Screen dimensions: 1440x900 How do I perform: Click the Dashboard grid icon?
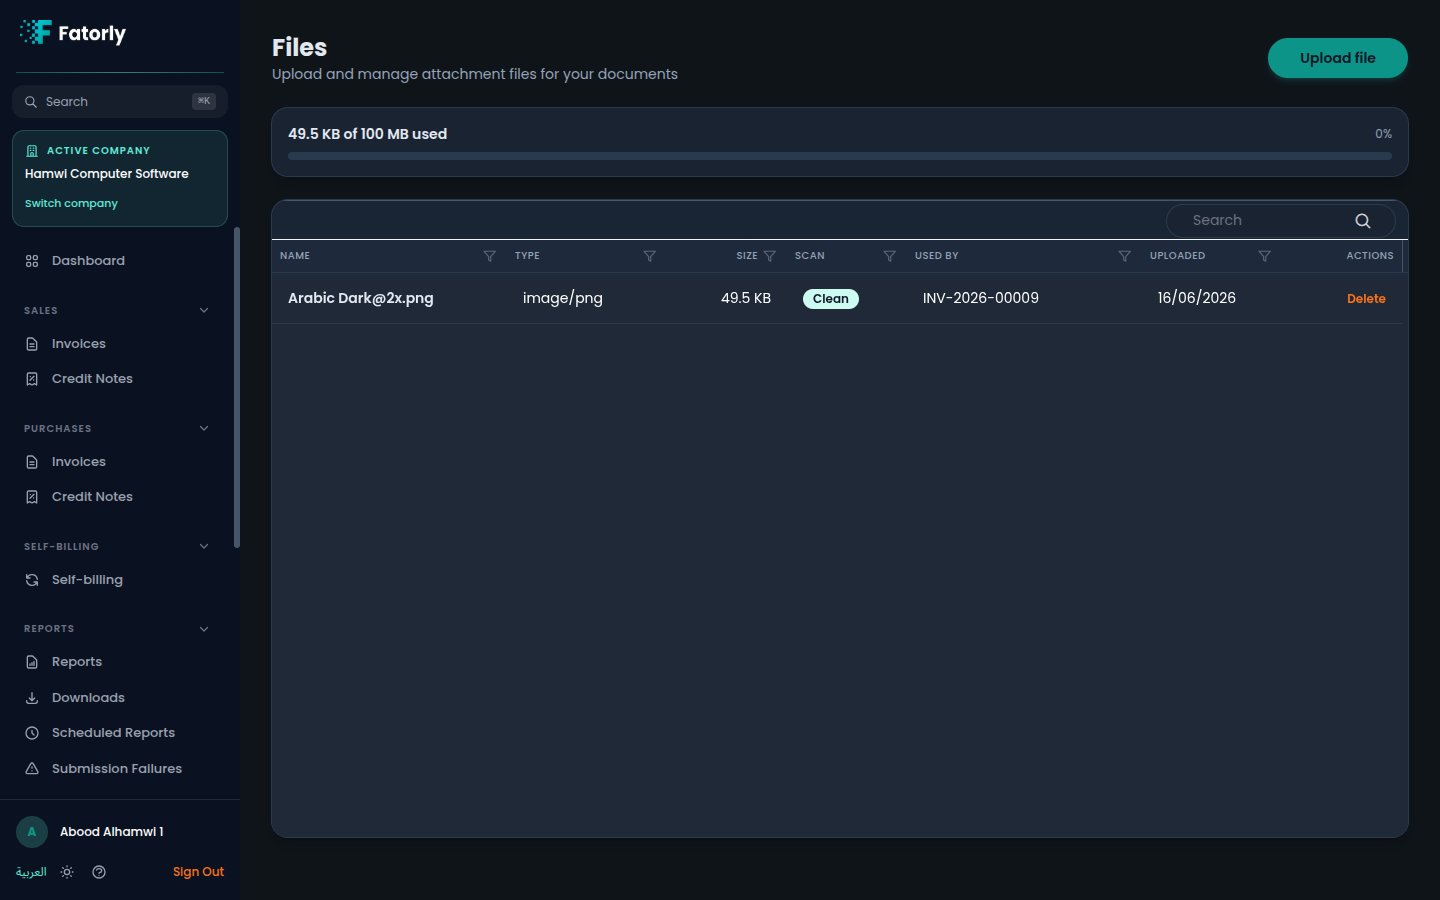(x=32, y=261)
